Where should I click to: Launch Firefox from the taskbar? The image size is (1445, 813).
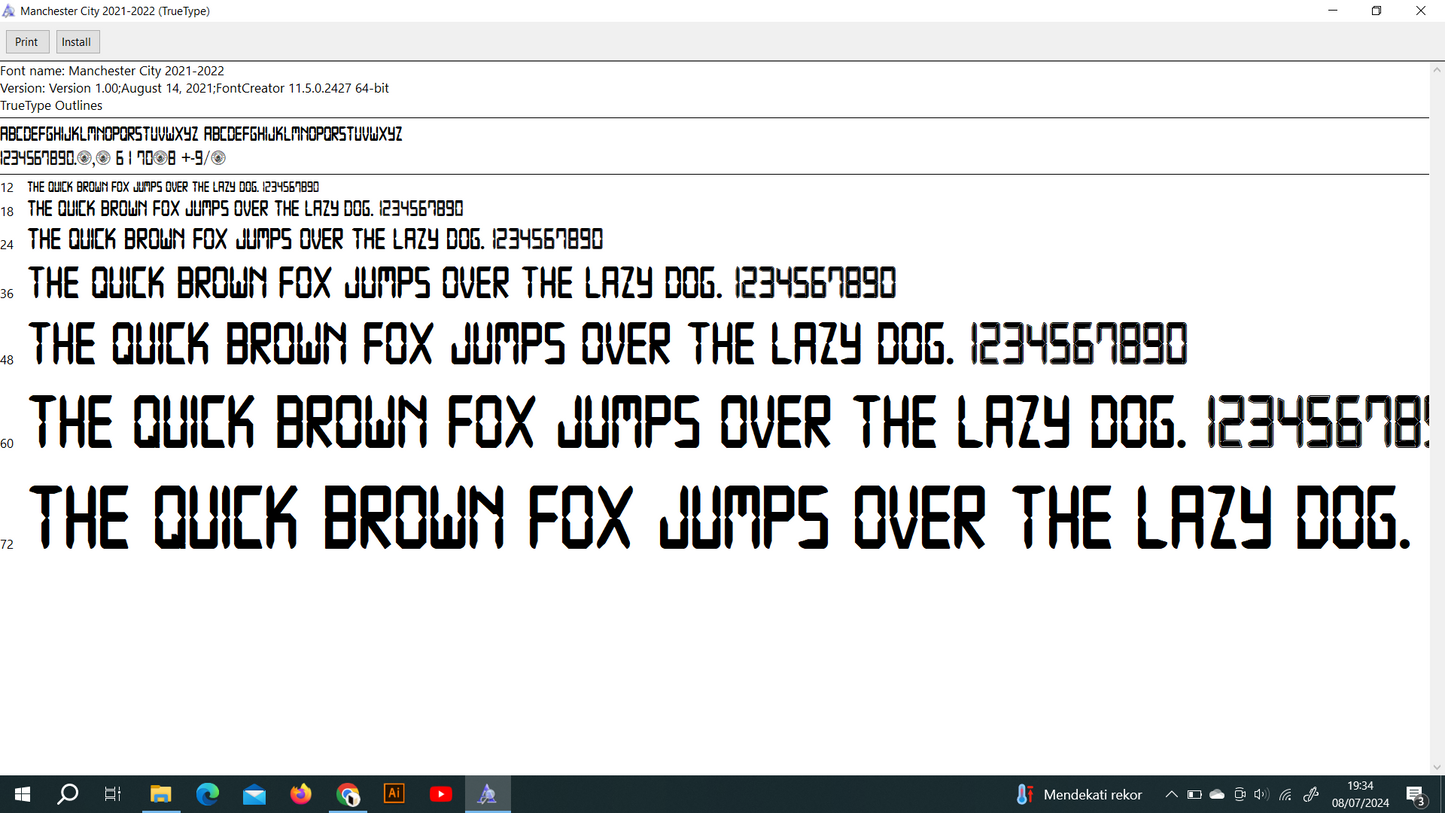point(301,795)
